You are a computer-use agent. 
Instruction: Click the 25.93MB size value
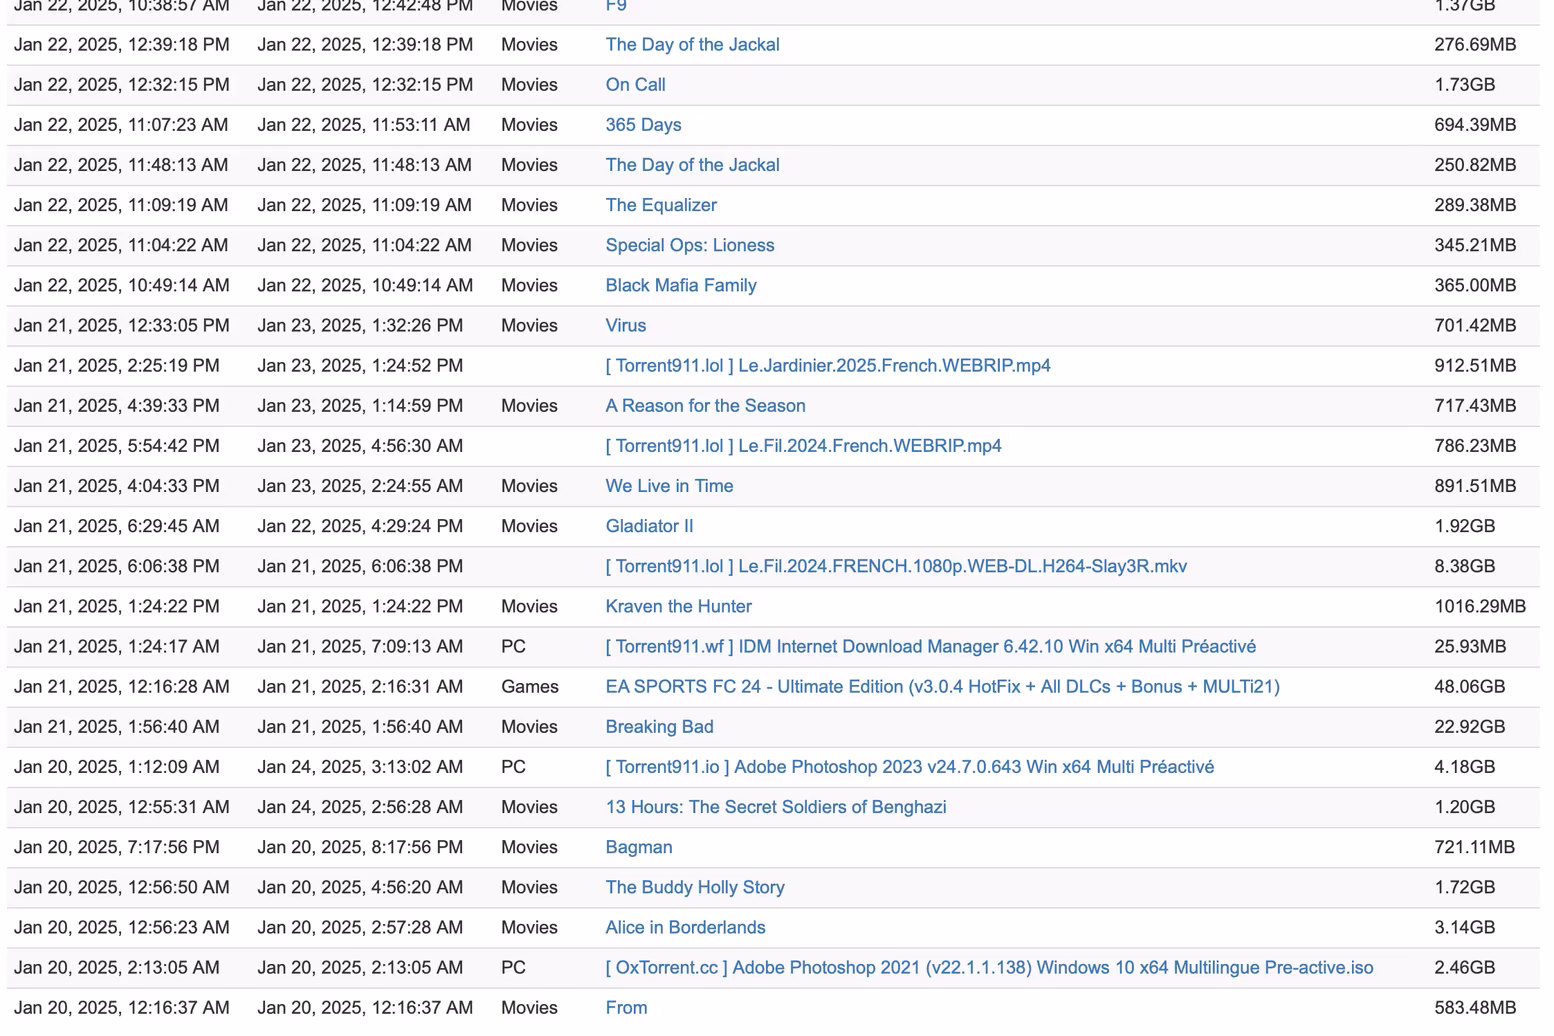(1470, 646)
